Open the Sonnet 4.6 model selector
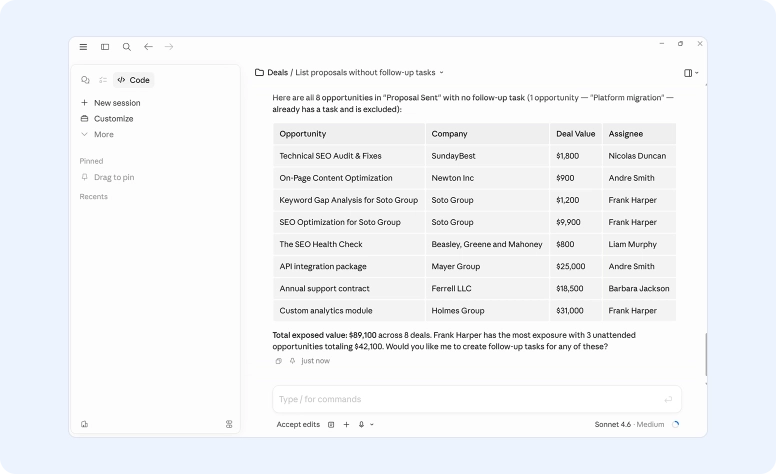Viewport: 776px width, 474px height. click(628, 425)
